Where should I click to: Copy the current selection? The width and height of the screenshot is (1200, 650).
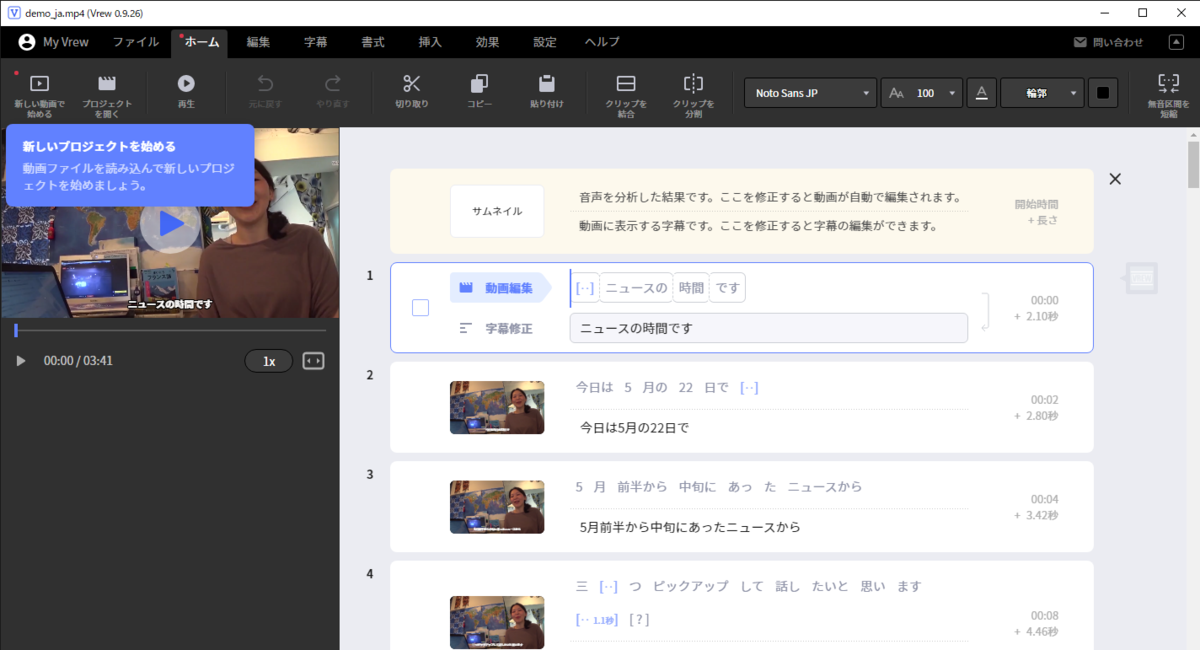pos(479,92)
